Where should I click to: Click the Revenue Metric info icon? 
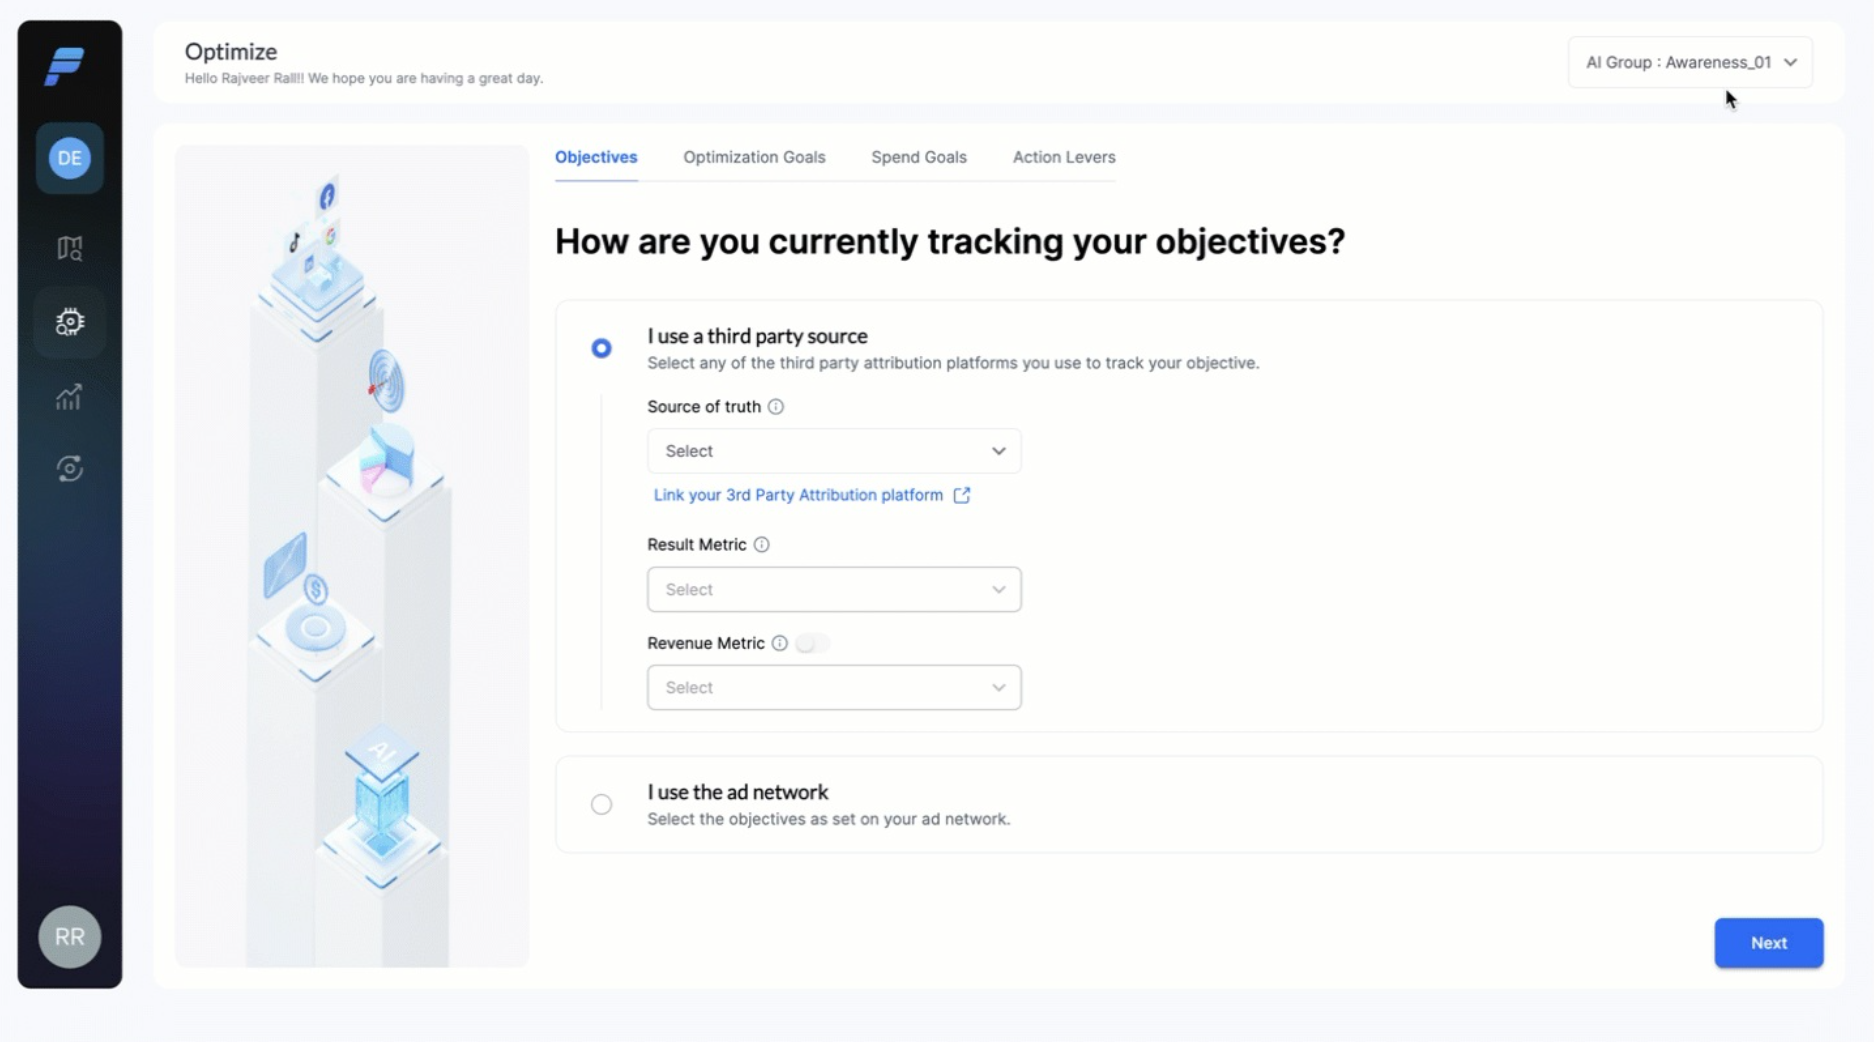click(x=780, y=643)
